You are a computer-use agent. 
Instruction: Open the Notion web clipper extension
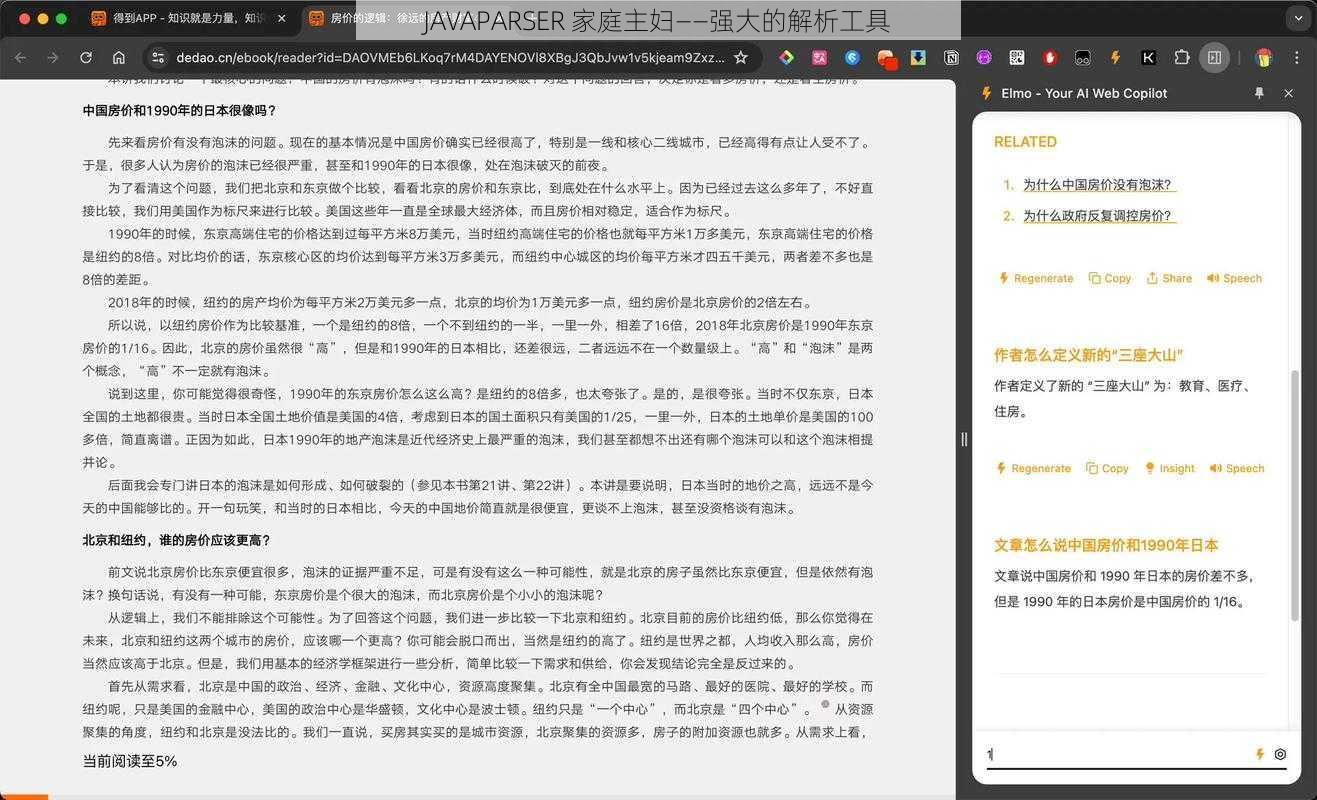tap(951, 58)
